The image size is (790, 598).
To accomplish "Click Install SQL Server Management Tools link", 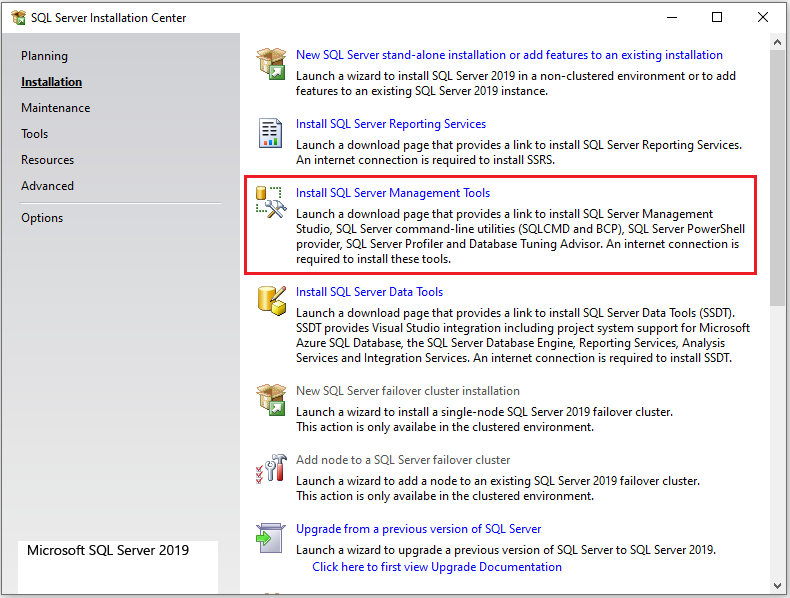I will [393, 193].
